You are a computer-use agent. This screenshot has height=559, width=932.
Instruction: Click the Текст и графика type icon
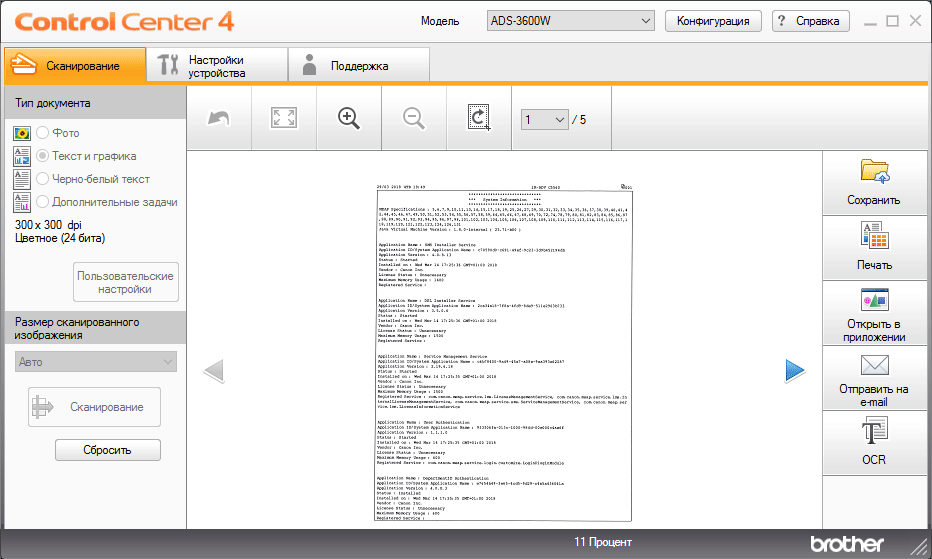click(22, 156)
